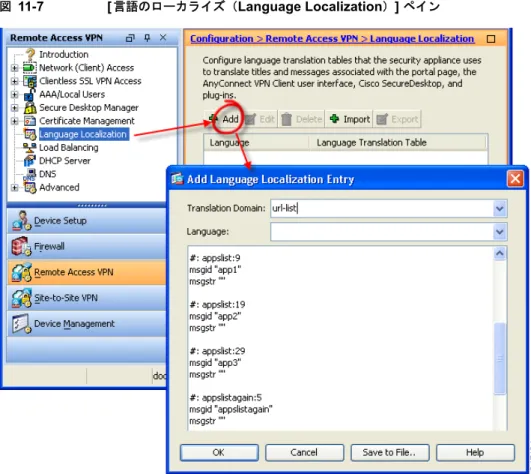Click the Firewall icon
The height and width of the screenshot is (474, 531).
(22, 246)
